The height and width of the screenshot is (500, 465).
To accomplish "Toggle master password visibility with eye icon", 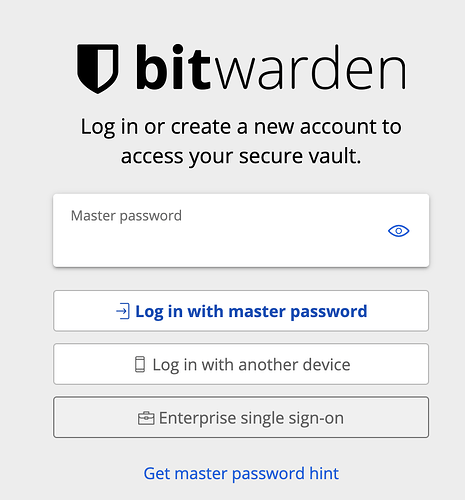I will tap(398, 231).
